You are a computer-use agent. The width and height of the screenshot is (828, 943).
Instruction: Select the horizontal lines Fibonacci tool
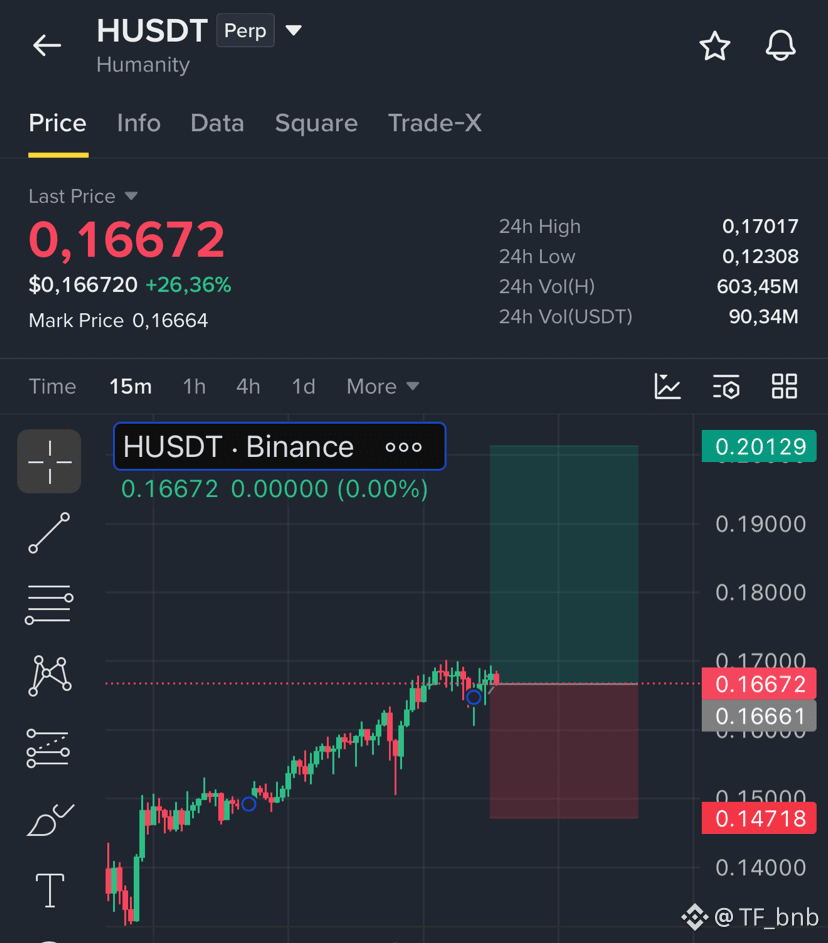click(49, 604)
